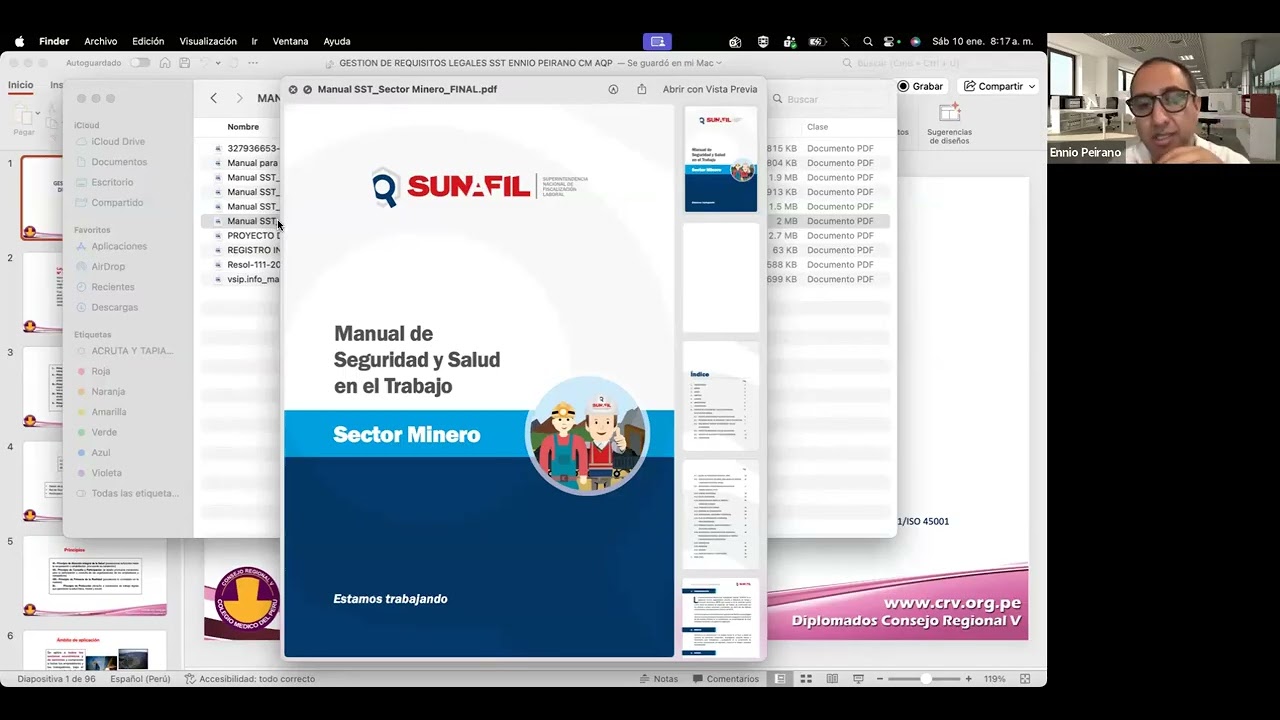Image resolution: width=1280 pixels, height=720 pixels.
Task: Open Compartido in Finder sidebar
Action: point(110,202)
